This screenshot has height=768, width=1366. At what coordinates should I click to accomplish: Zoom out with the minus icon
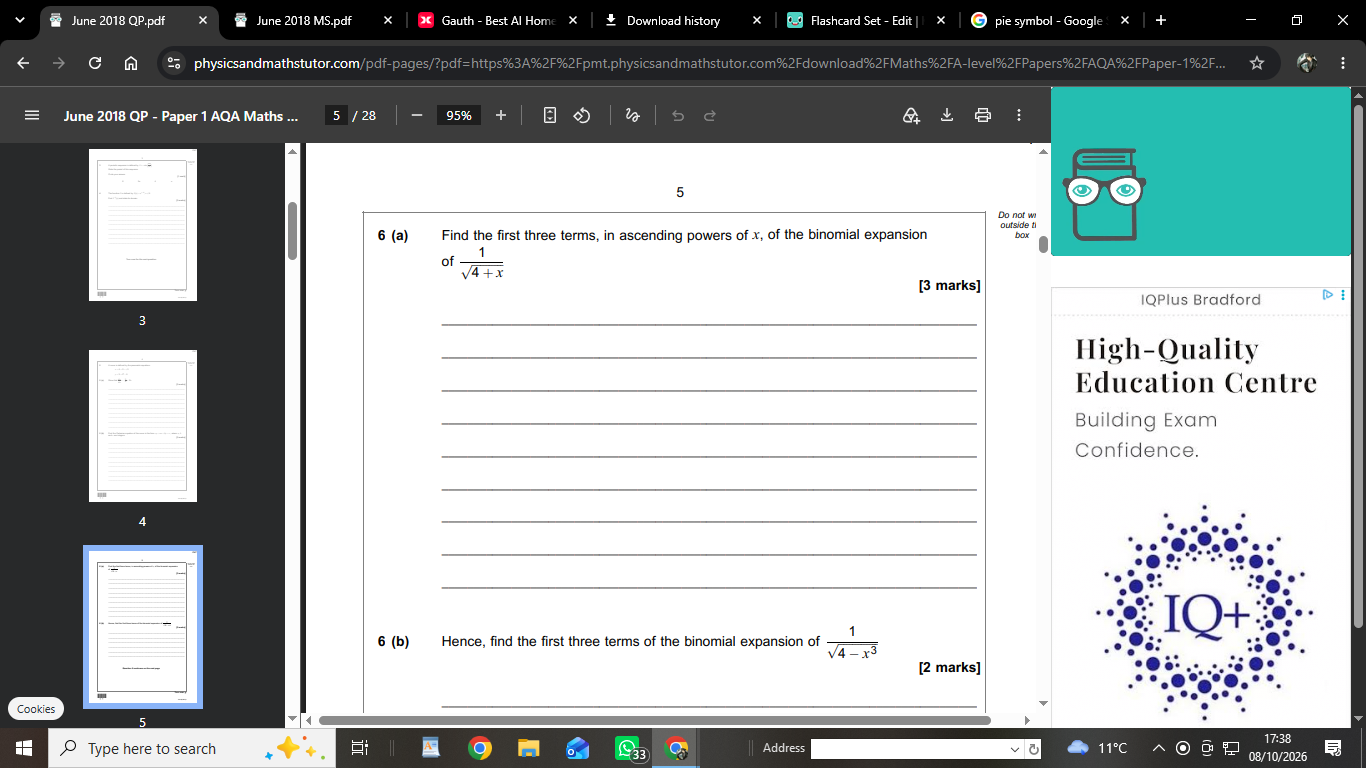coord(417,116)
